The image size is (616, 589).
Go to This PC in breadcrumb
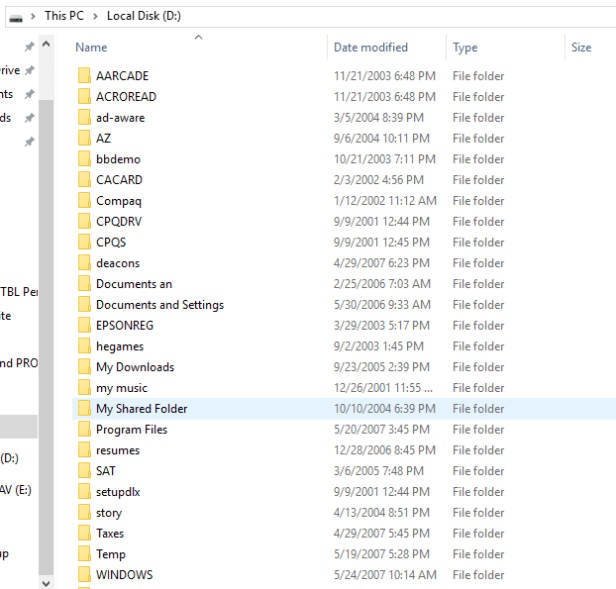pyautogui.click(x=64, y=16)
